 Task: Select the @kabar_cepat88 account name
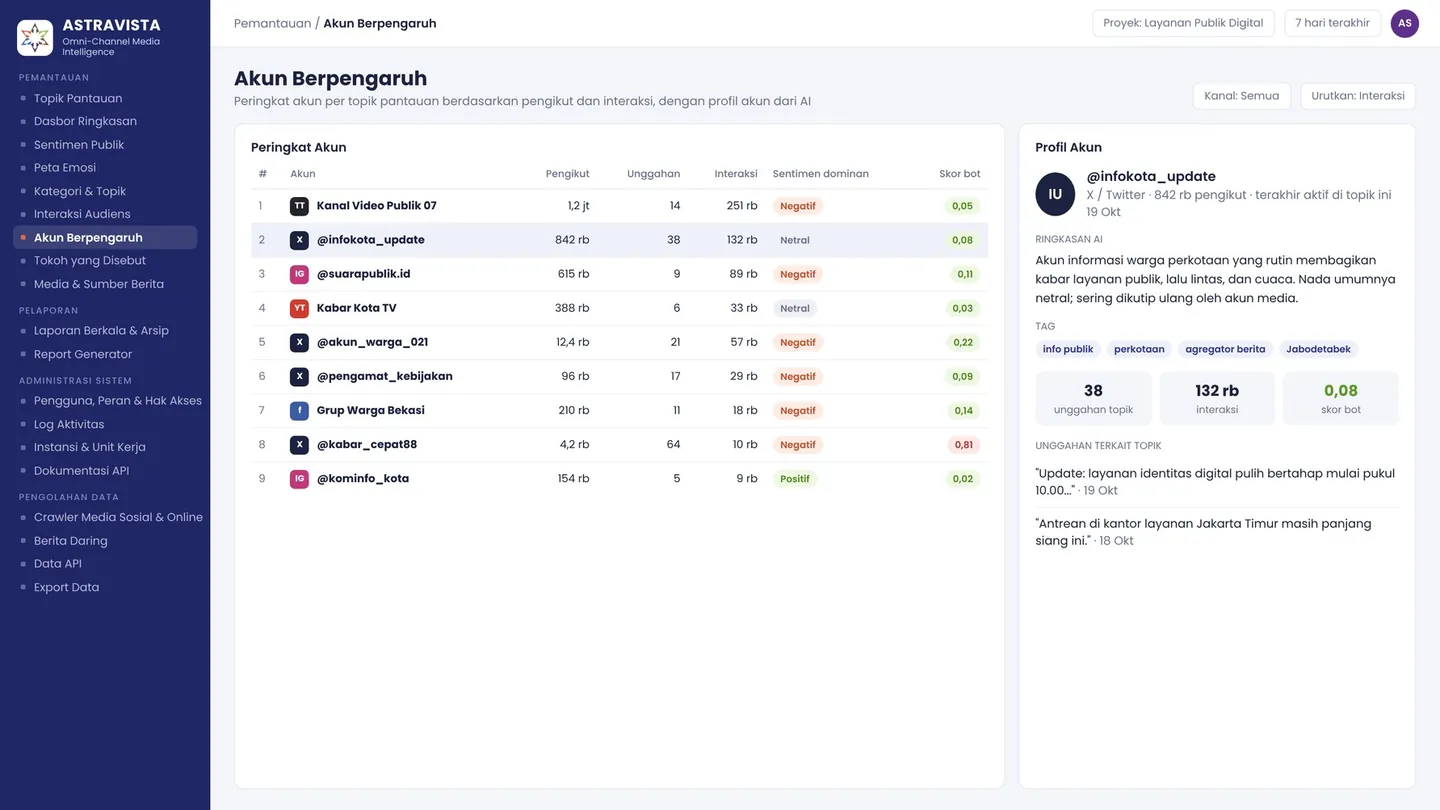click(x=367, y=444)
